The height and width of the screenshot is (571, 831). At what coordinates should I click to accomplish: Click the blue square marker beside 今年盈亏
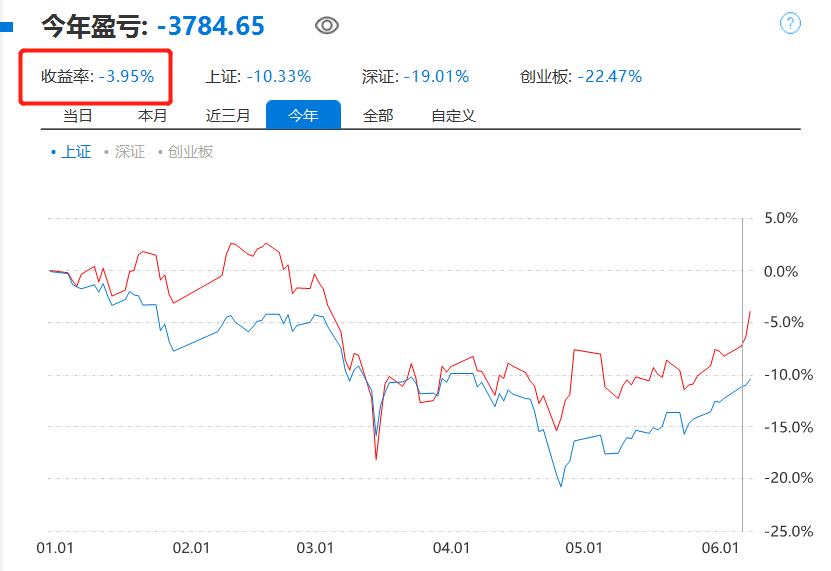(x=6, y=27)
